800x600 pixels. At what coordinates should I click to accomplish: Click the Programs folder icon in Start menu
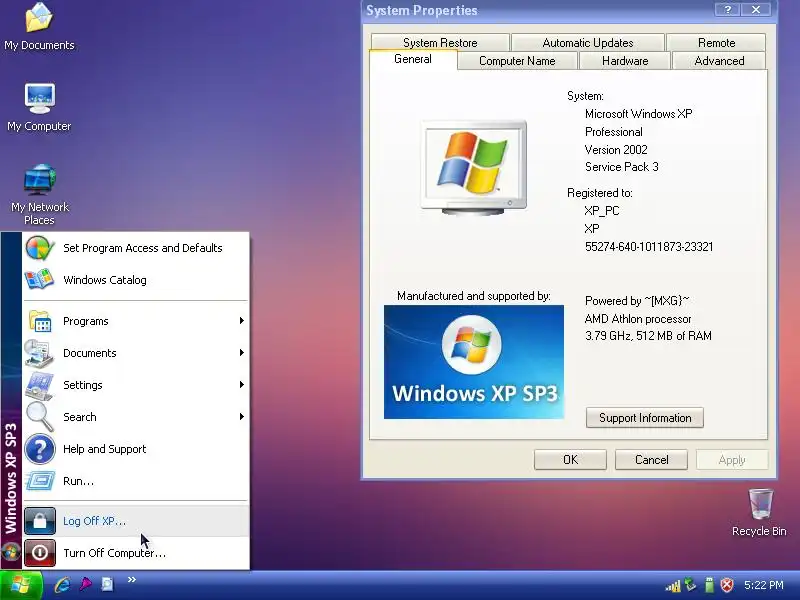coord(40,321)
